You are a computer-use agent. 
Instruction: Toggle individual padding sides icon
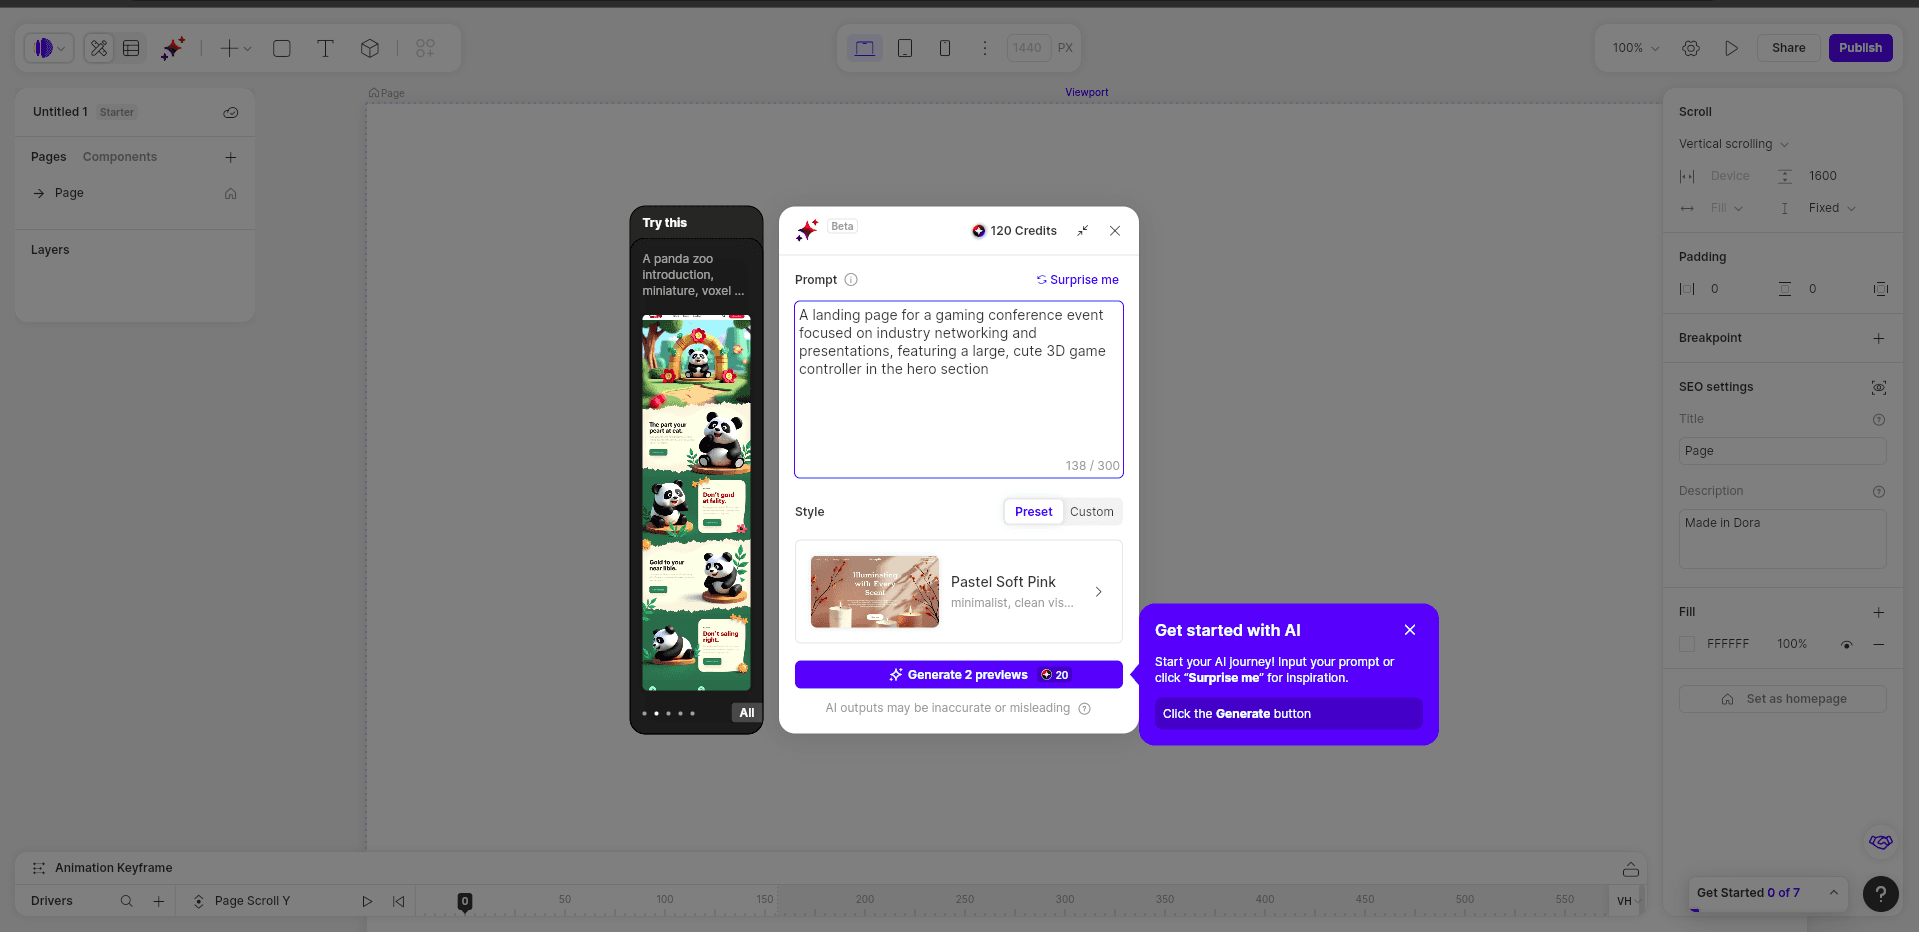coord(1880,289)
